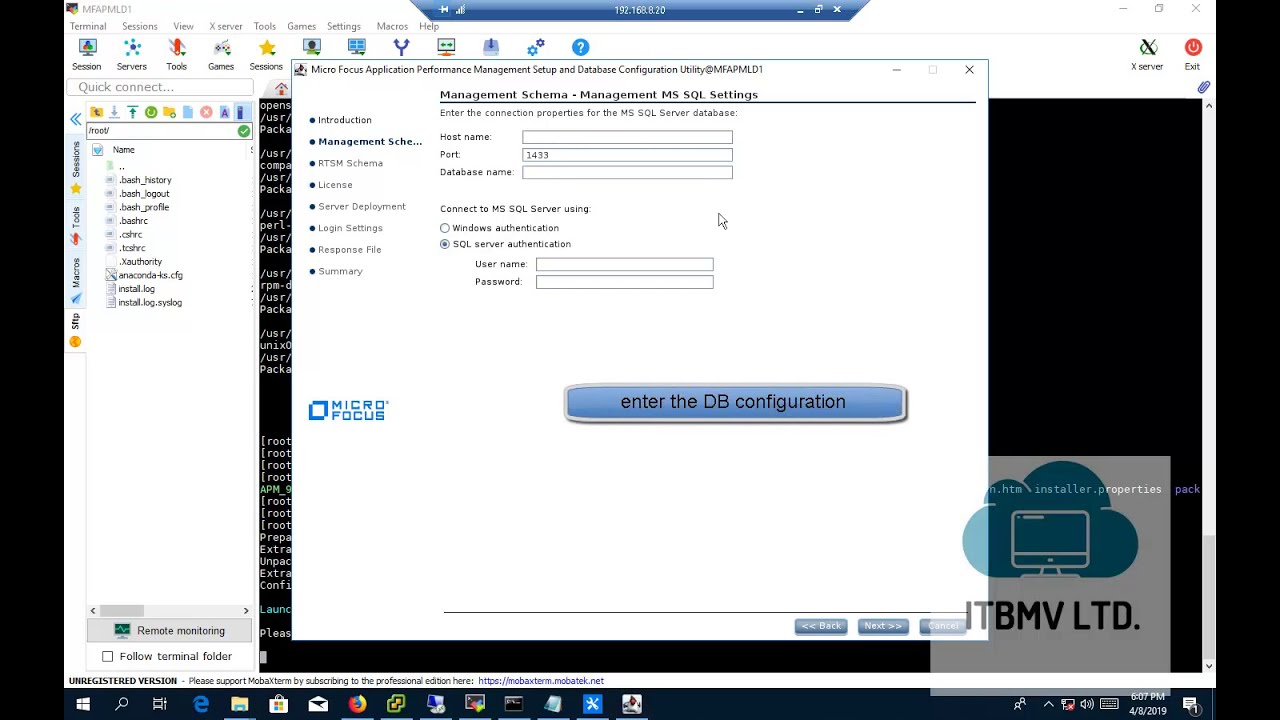Click the Server Deployment wizard step
The width and height of the screenshot is (1280, 720).
coord(362,206)
